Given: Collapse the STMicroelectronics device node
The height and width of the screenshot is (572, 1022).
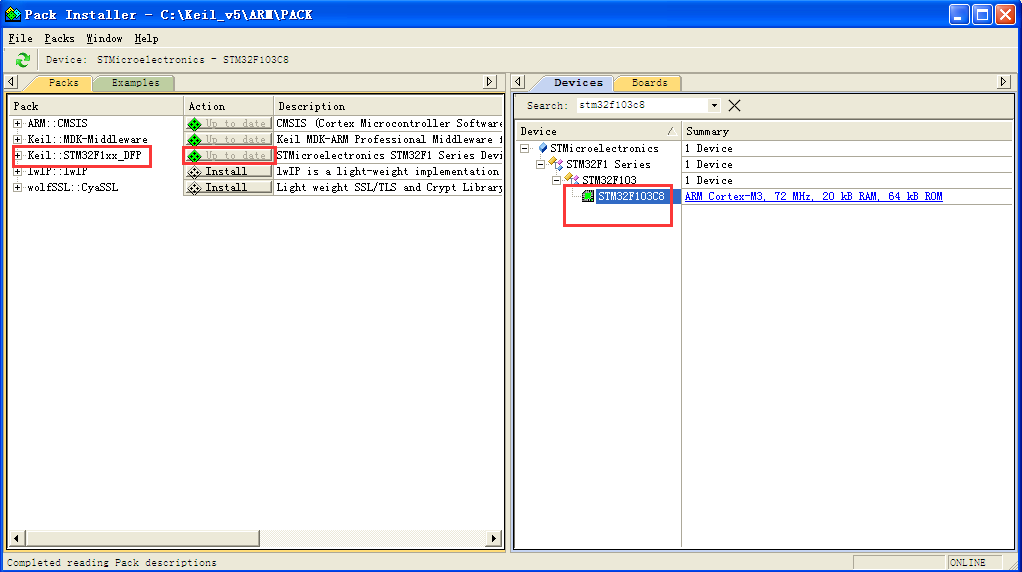Looking at the screenshot, I should click(x=525, y=149).
